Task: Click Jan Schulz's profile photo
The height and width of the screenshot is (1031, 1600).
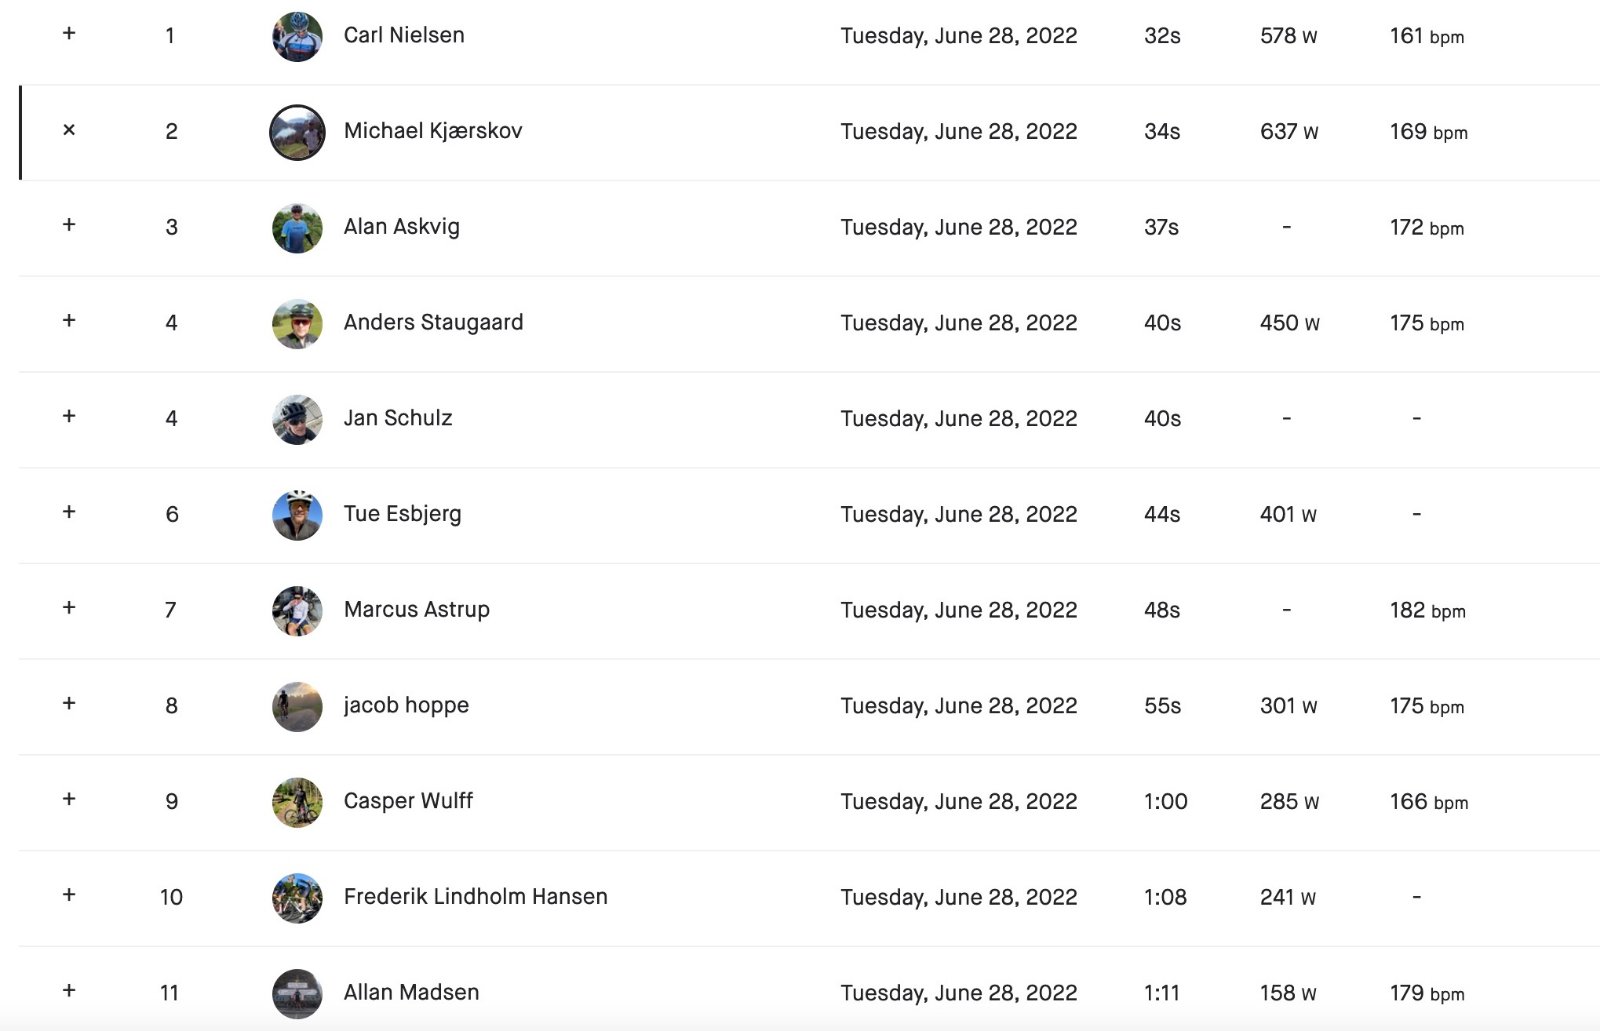Action: (297, 420)
